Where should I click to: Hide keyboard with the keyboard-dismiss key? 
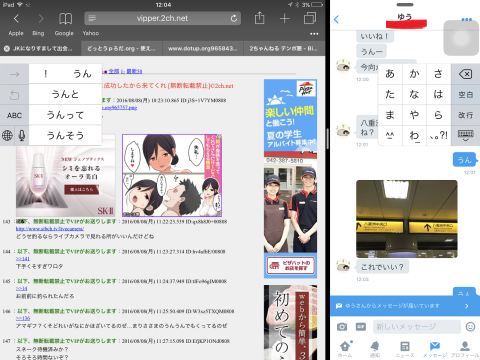click(466, 135)
